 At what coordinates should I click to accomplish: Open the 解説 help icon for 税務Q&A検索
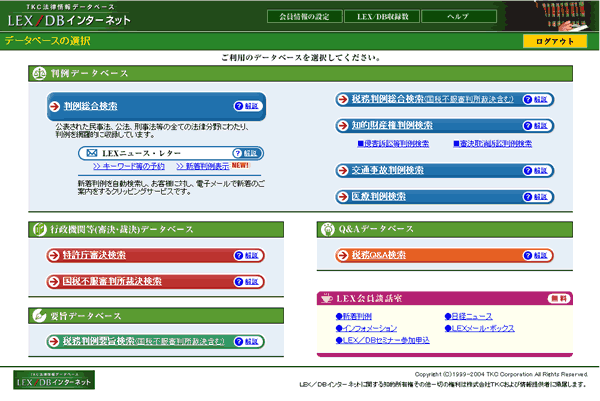point(537,255)
